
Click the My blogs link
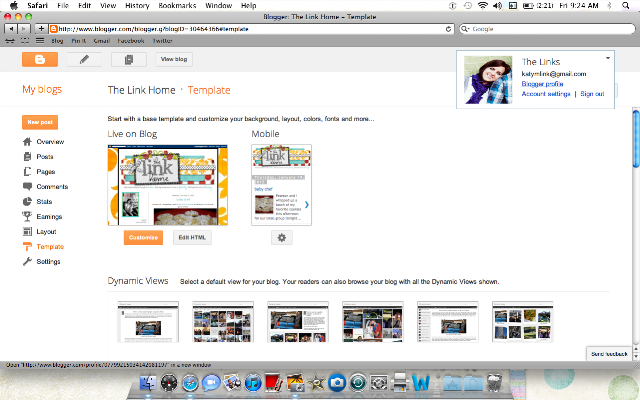[x=42, y=89]
